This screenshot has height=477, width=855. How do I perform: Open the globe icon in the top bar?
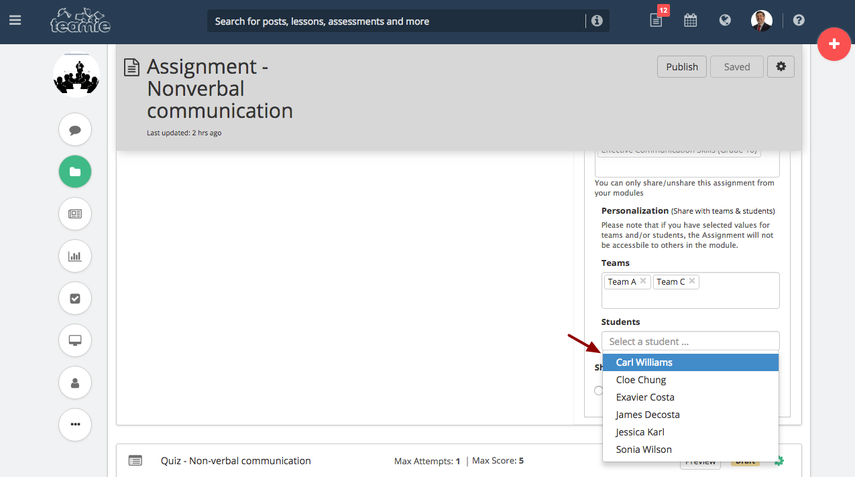coord(725,21)
